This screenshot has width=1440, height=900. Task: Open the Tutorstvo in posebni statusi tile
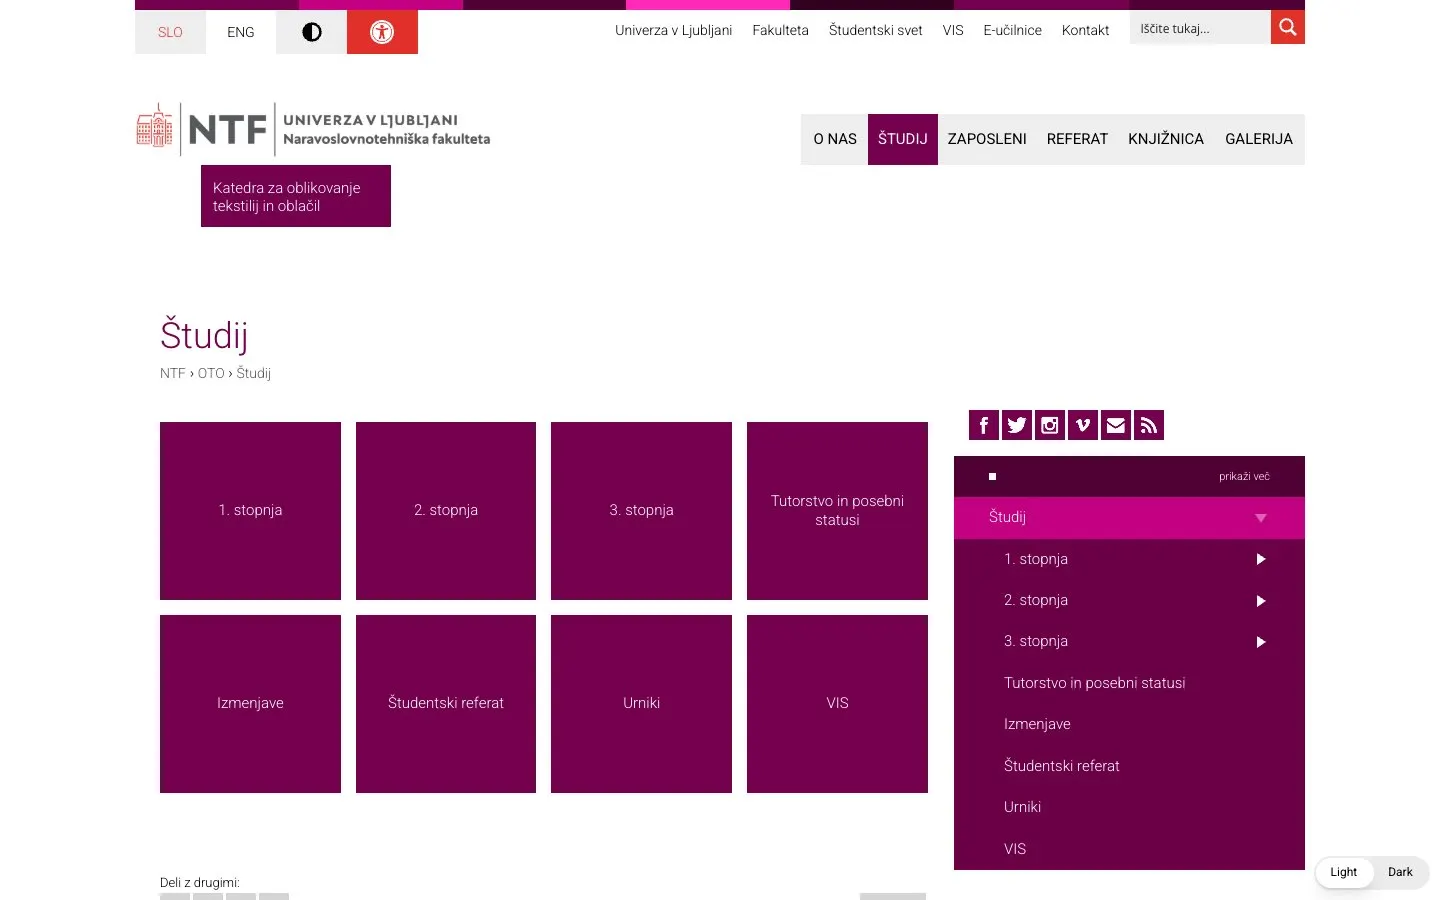(837, 511)
